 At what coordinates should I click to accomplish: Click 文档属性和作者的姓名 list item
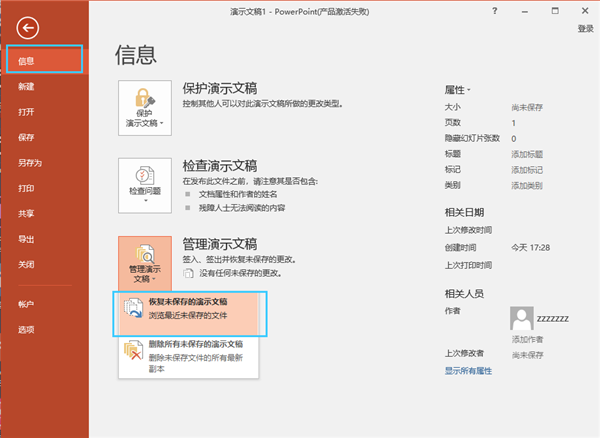tap(238, 194)
